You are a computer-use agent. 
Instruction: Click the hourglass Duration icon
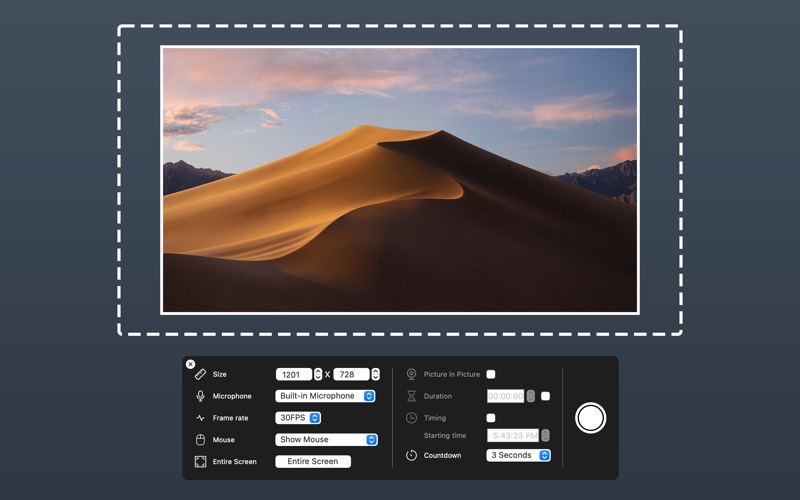[411, 396]
